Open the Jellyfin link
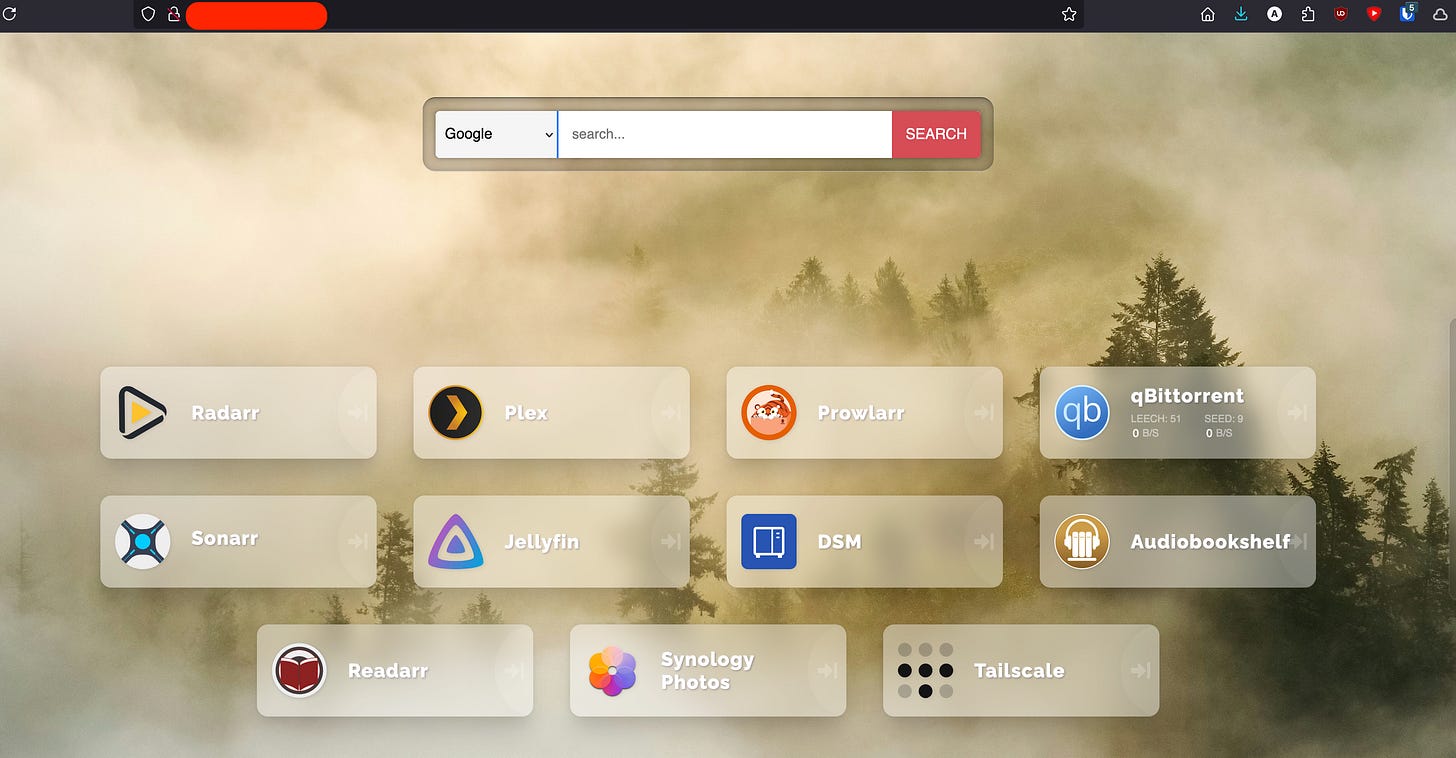 [x=541, y=541]
